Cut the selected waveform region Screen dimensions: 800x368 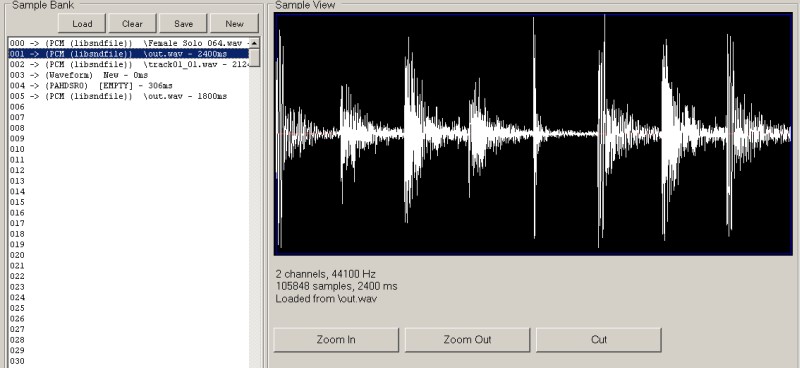[598, 339]
